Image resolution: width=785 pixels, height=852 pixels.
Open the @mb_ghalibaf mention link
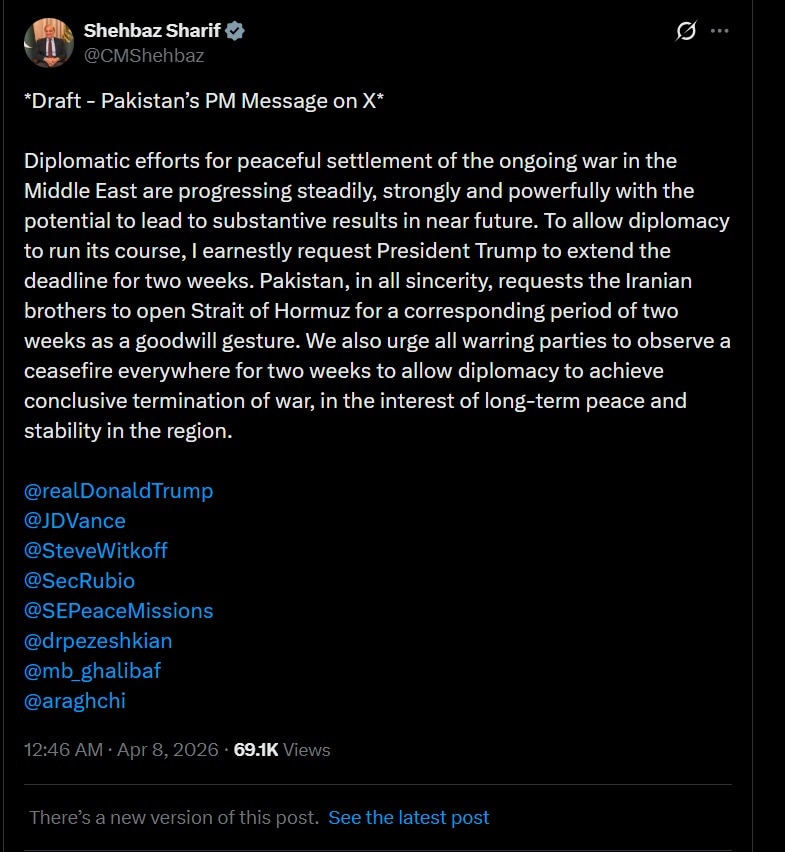point(92,670)
